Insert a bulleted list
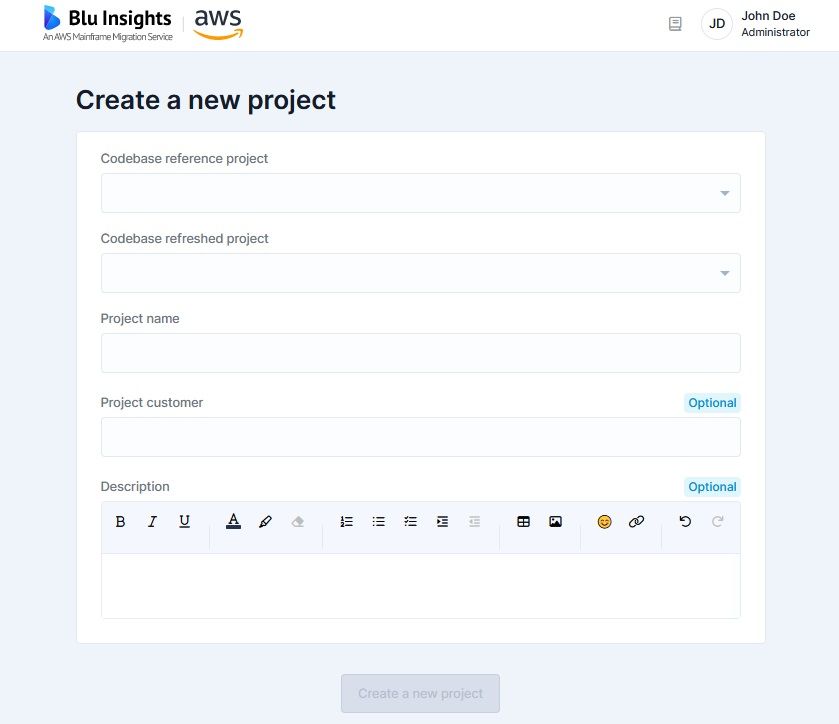Screen dimensions: 839x724 (x=378, y=521)
